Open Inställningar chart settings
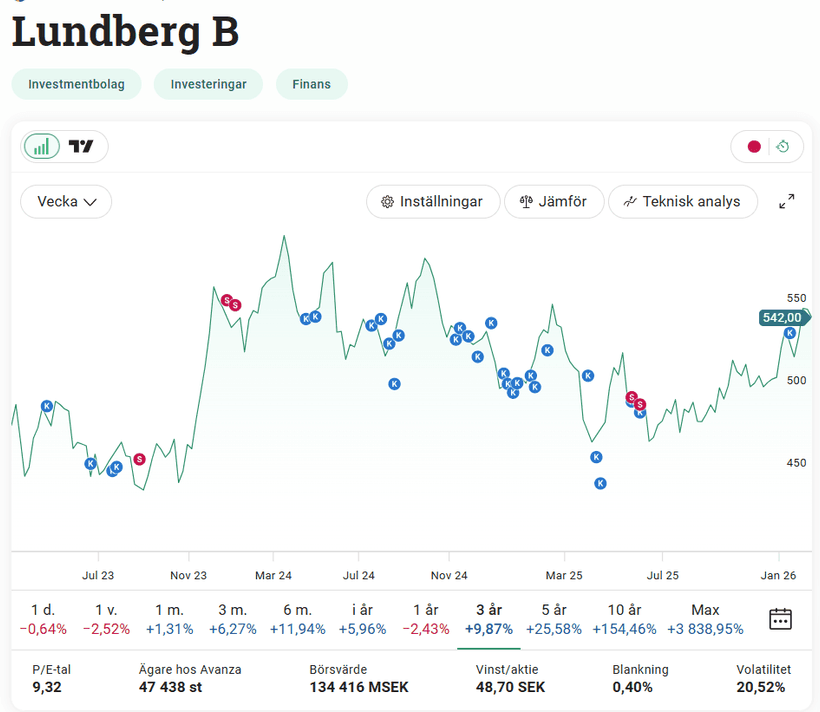This screenshot has width=820, height=712. click(431, 202)
